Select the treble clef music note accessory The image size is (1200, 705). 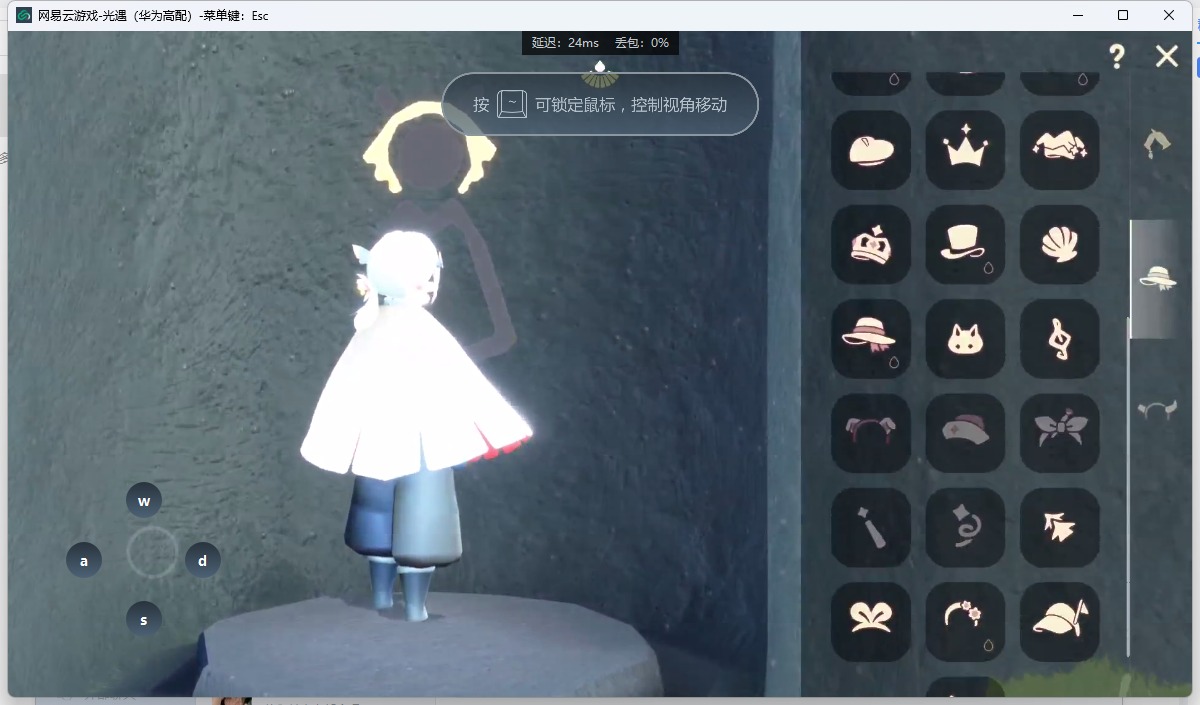point(1059,339)
